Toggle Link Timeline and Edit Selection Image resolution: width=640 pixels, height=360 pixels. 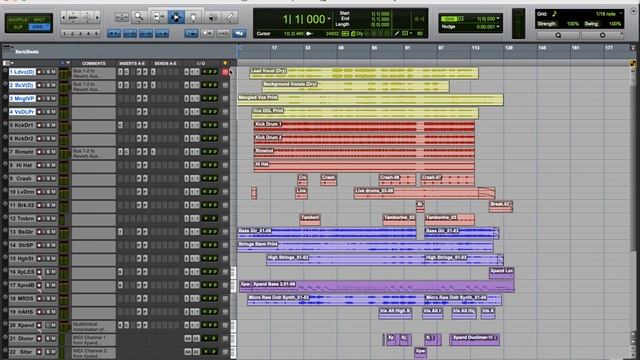tap(130, 33)
